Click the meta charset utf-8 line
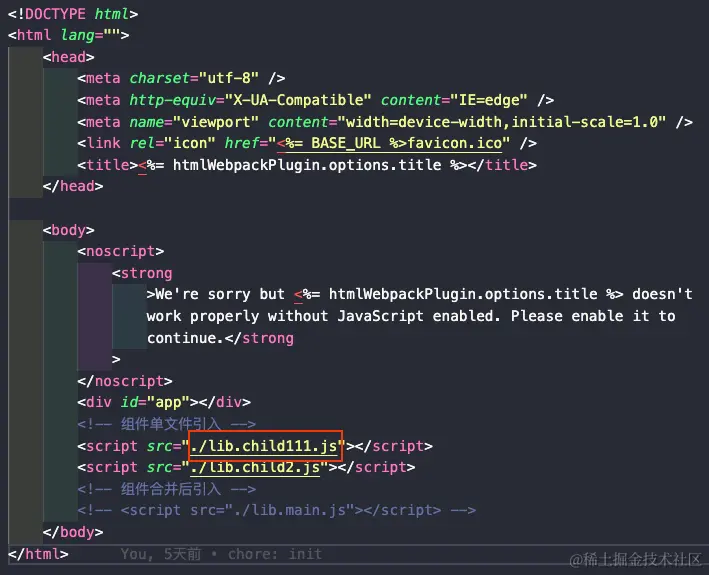709x575 pixels. pyautogui.click(x=181, y=78)
